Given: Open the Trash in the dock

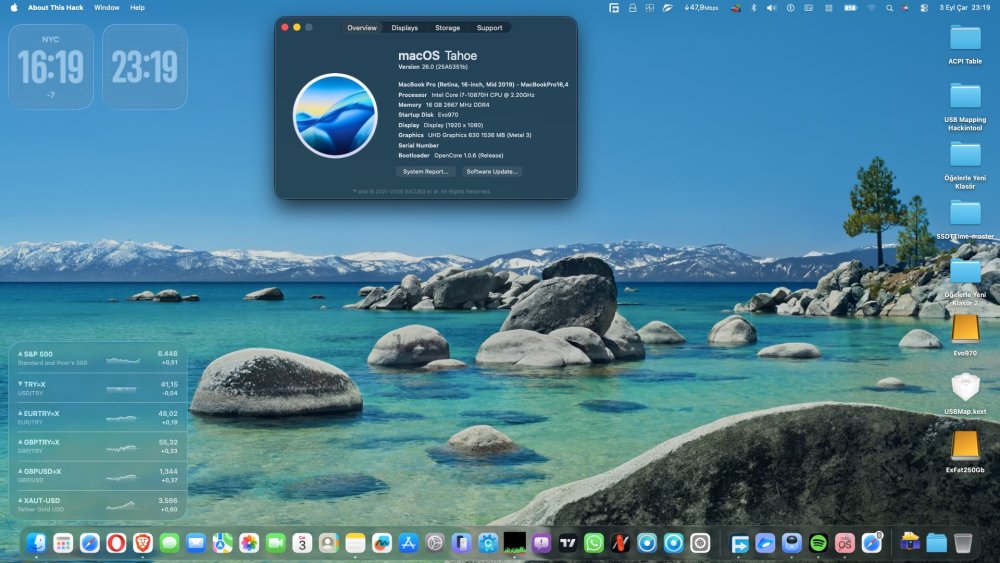Looking at the screenshot, I should (963, 543).
